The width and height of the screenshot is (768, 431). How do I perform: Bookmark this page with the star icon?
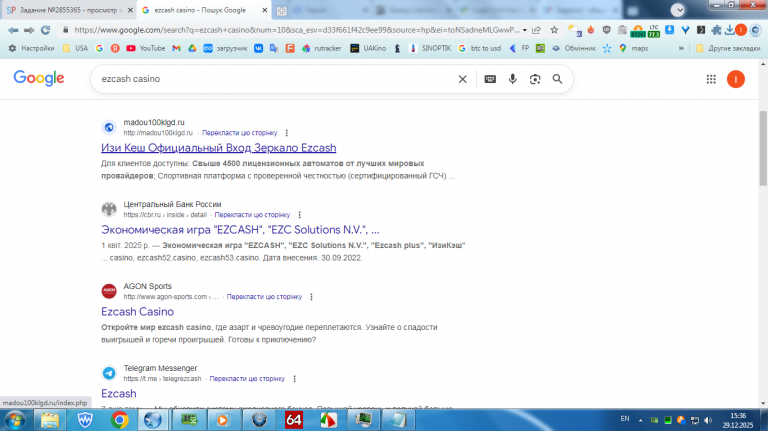[554, 30]
